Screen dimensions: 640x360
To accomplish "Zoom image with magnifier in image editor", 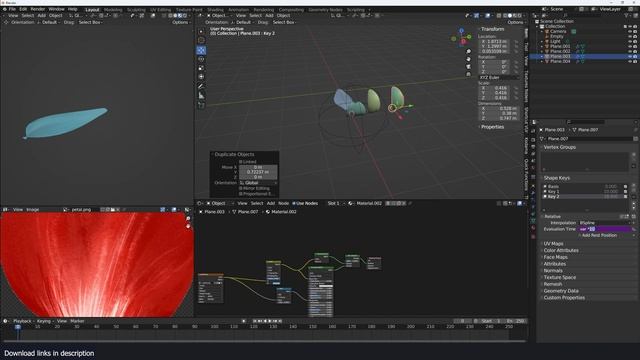I will (188, 219).
